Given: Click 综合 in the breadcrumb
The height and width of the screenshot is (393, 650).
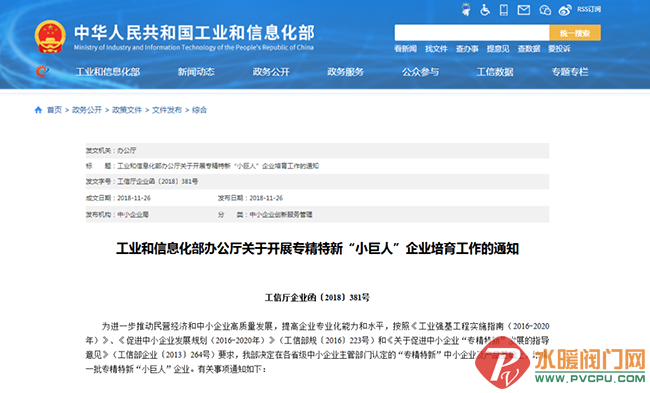Looking at the screenshot, I should click(x=199, y=110).
